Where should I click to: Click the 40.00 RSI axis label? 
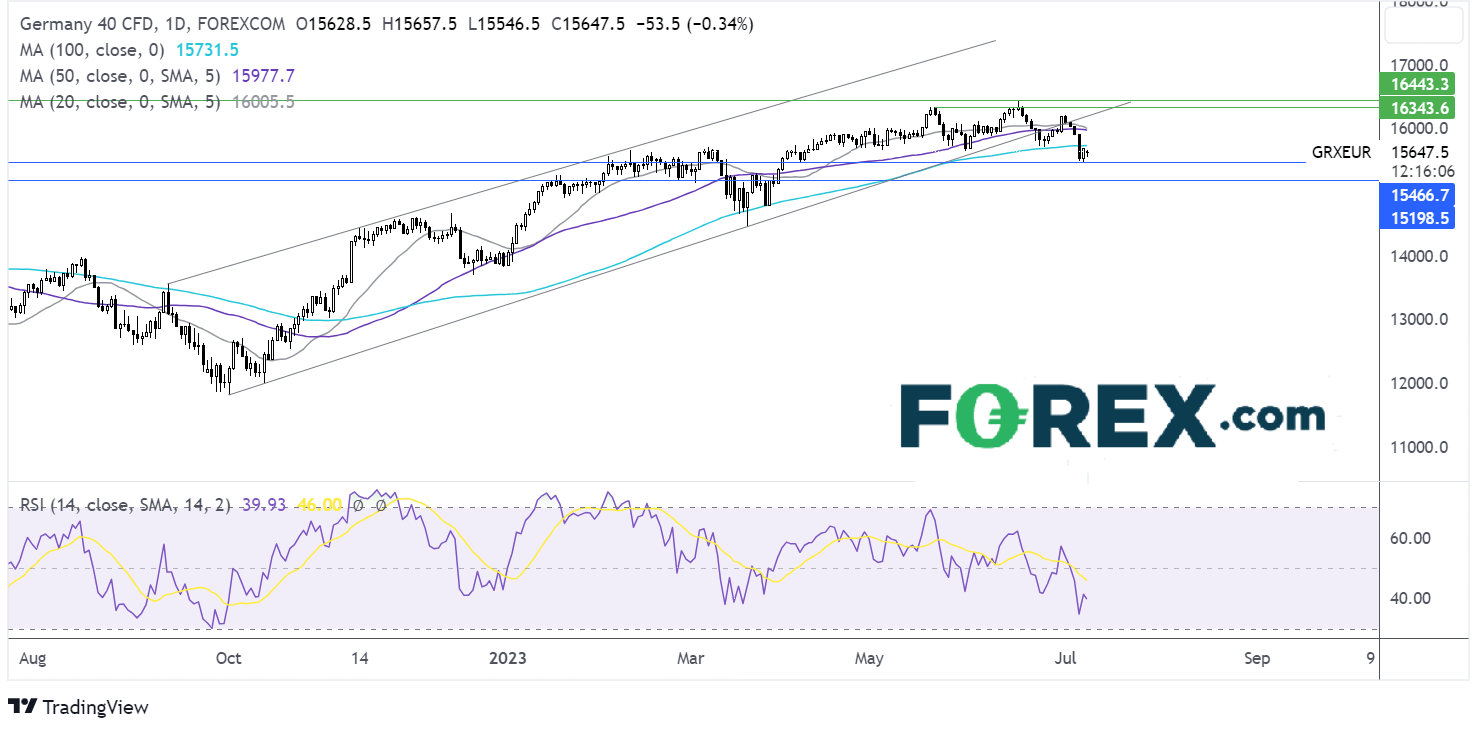(1411, 598)
